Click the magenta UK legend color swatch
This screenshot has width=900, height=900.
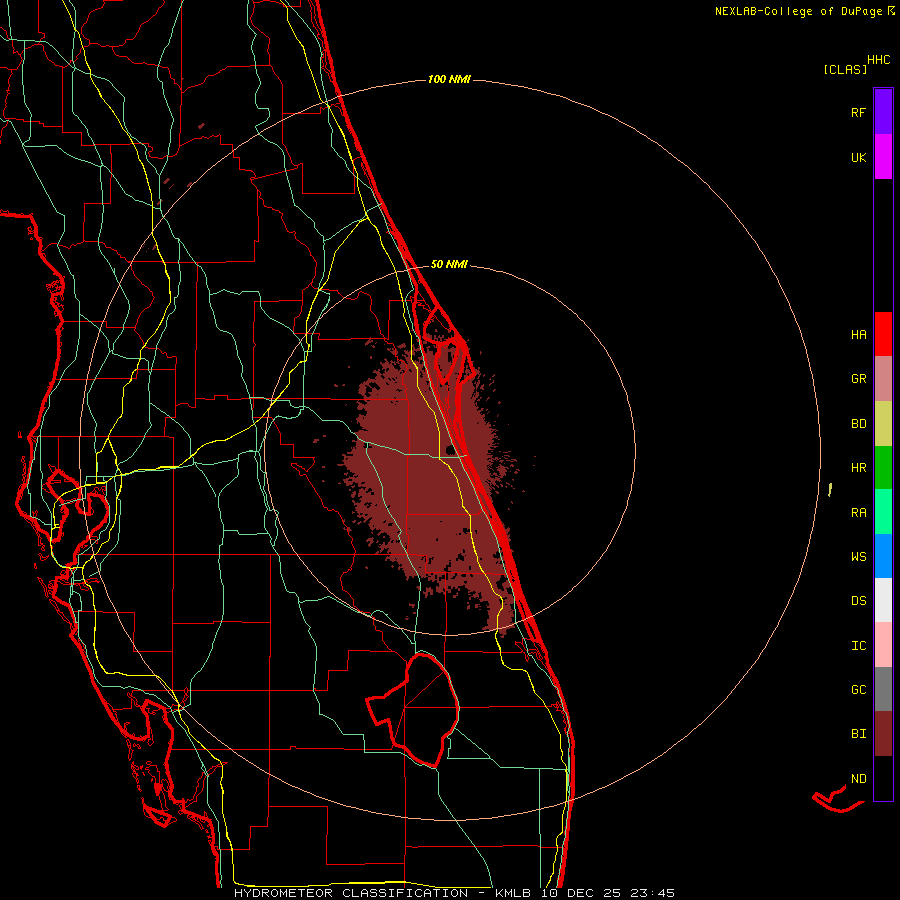point(883,157)
